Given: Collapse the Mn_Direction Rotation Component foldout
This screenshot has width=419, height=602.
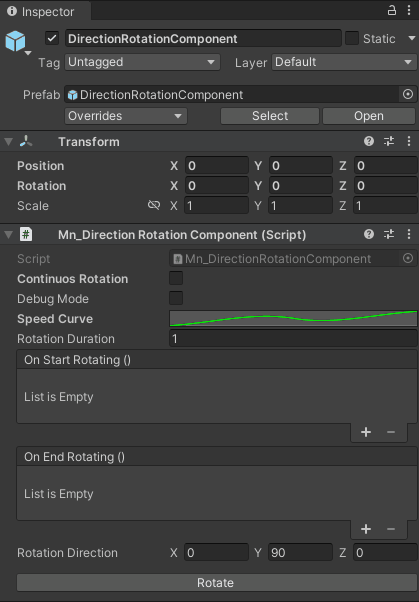Looking at the screenshot, I should click(8, 235).
